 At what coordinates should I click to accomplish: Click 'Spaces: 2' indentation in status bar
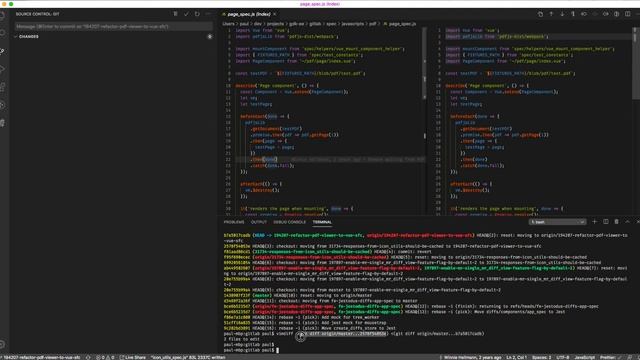pos(542,357)
